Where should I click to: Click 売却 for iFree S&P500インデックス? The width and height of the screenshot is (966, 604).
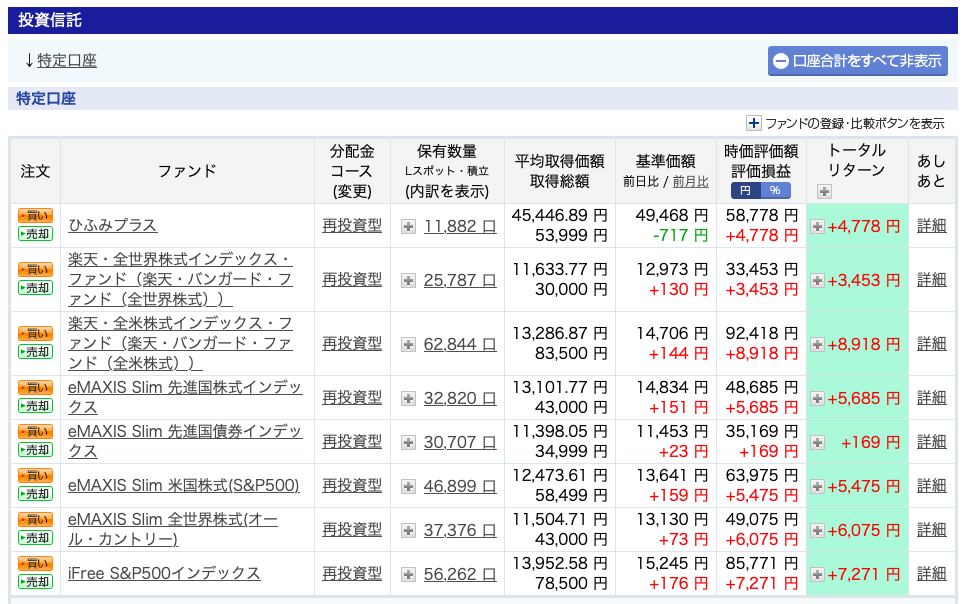35,582
